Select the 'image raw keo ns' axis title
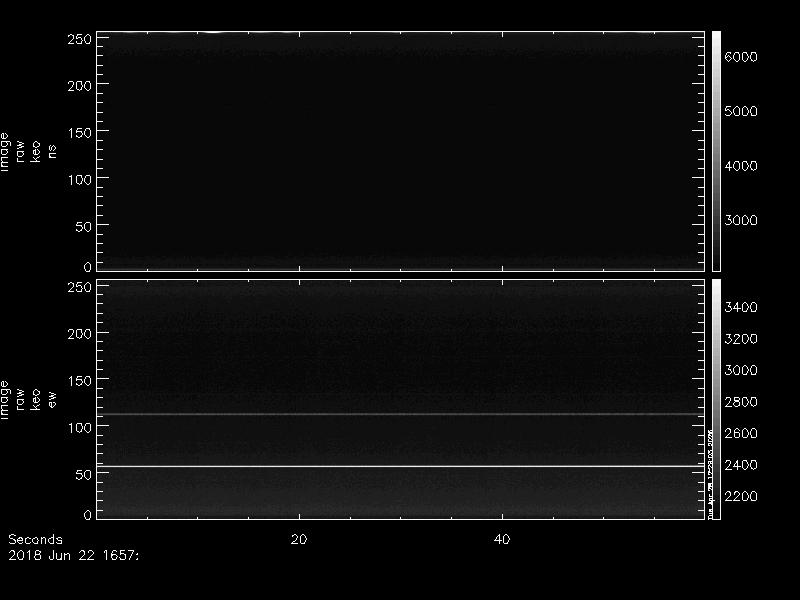 click(28, 152)
